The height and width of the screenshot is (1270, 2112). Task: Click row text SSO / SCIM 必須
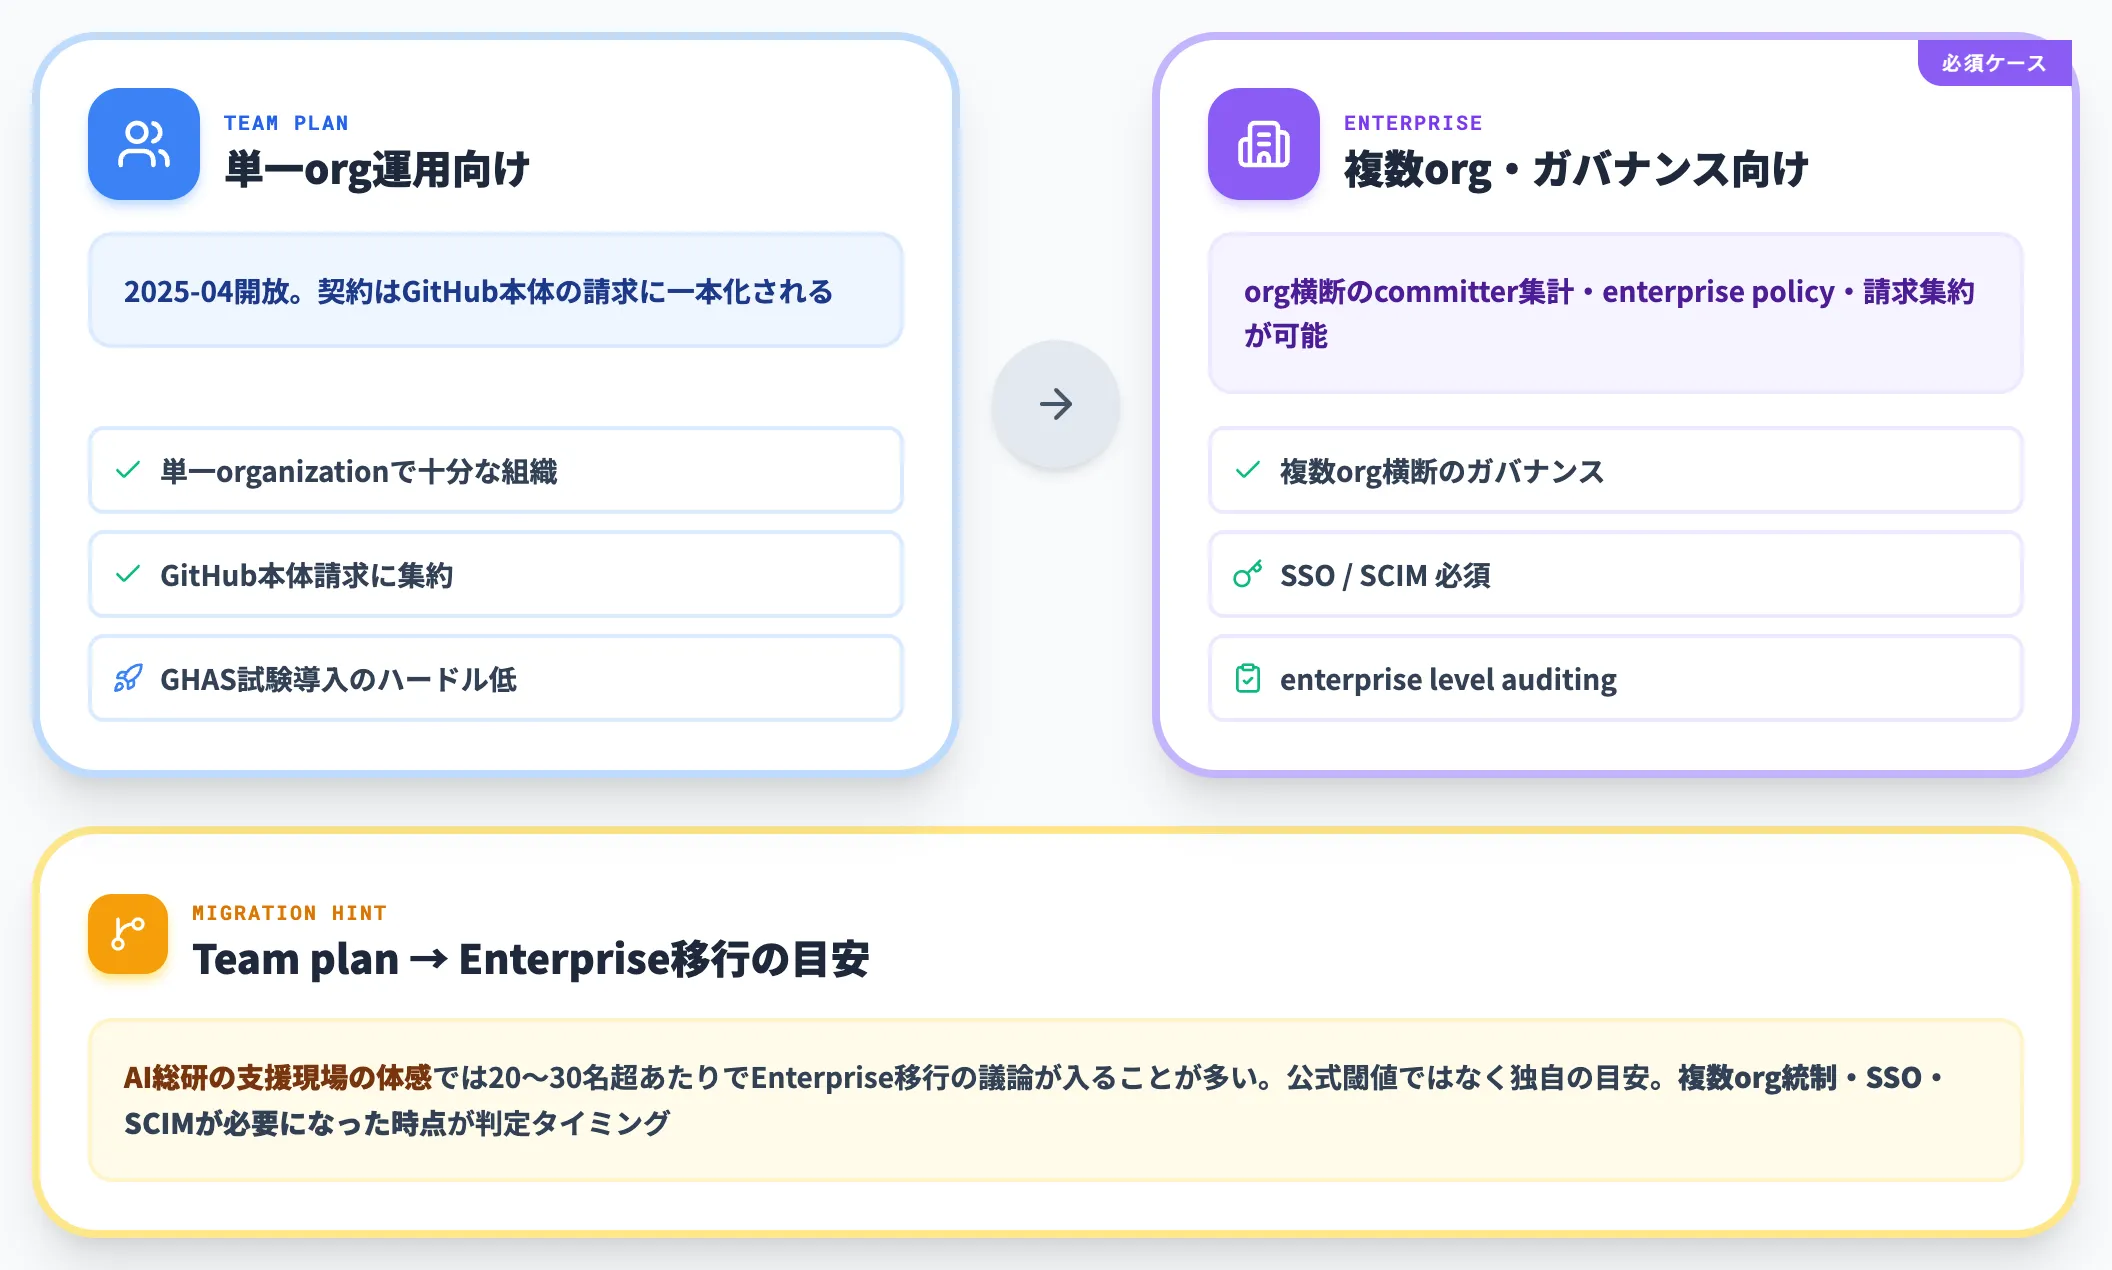pos(1385,575)
